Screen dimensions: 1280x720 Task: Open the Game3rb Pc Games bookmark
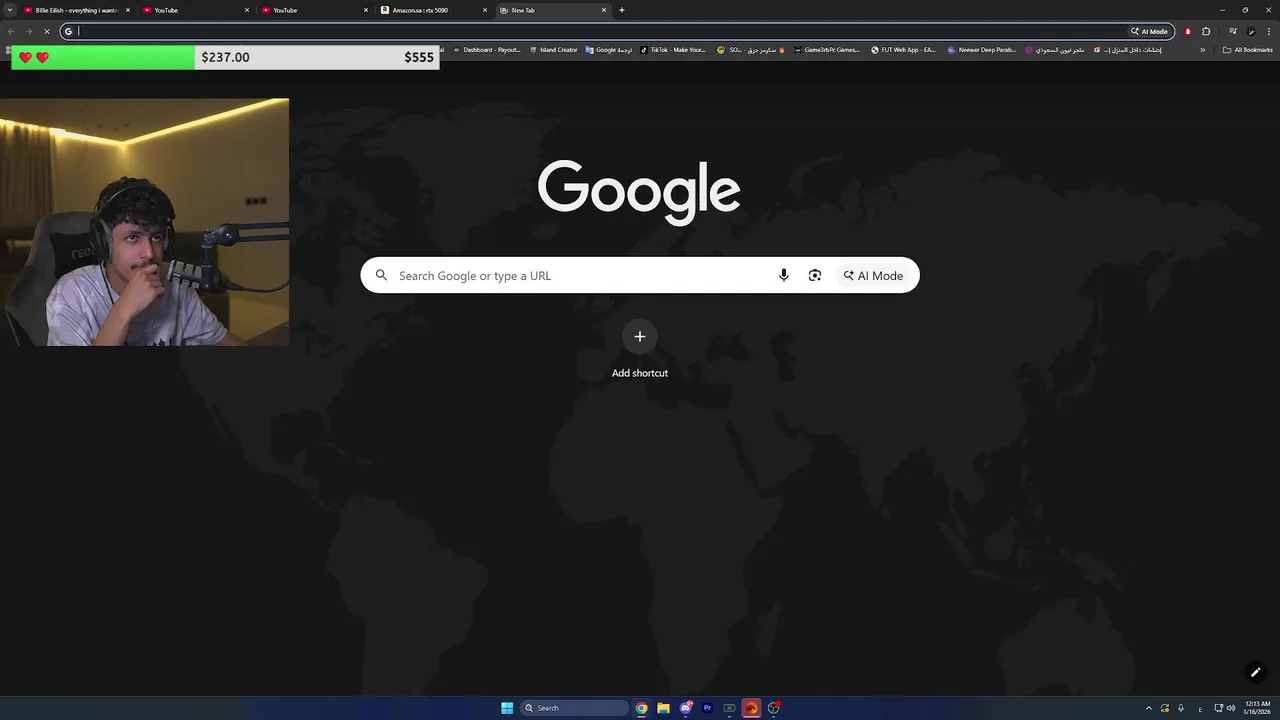(x=826, y=50)
